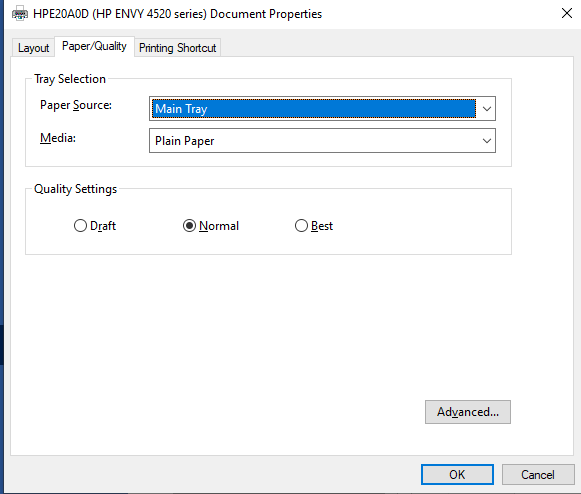Close the Document Properties dialog
Screen dimensions: 581x494
(567, 13)
